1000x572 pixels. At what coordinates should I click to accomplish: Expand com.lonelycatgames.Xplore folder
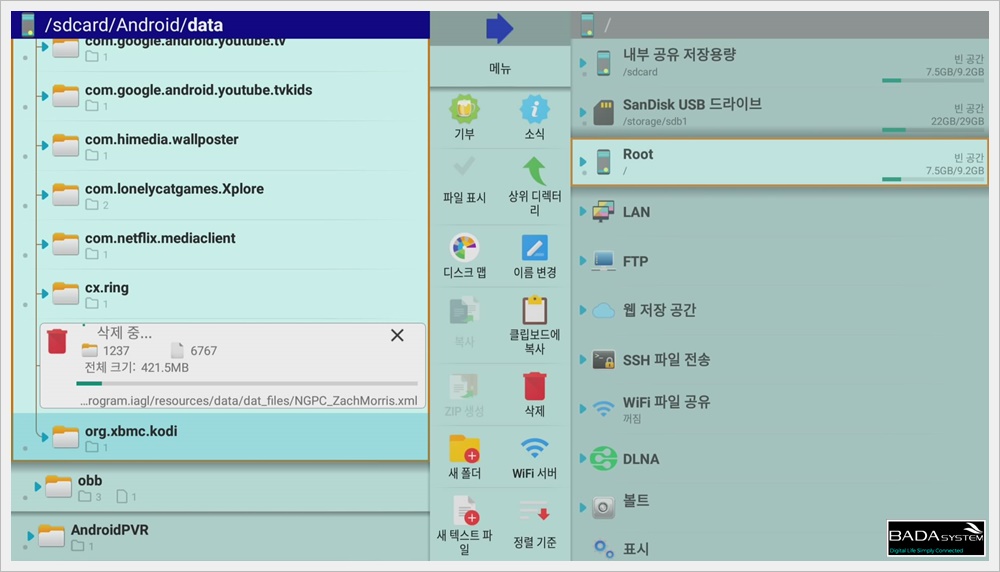pyautogui.click(x=43, y=194)
